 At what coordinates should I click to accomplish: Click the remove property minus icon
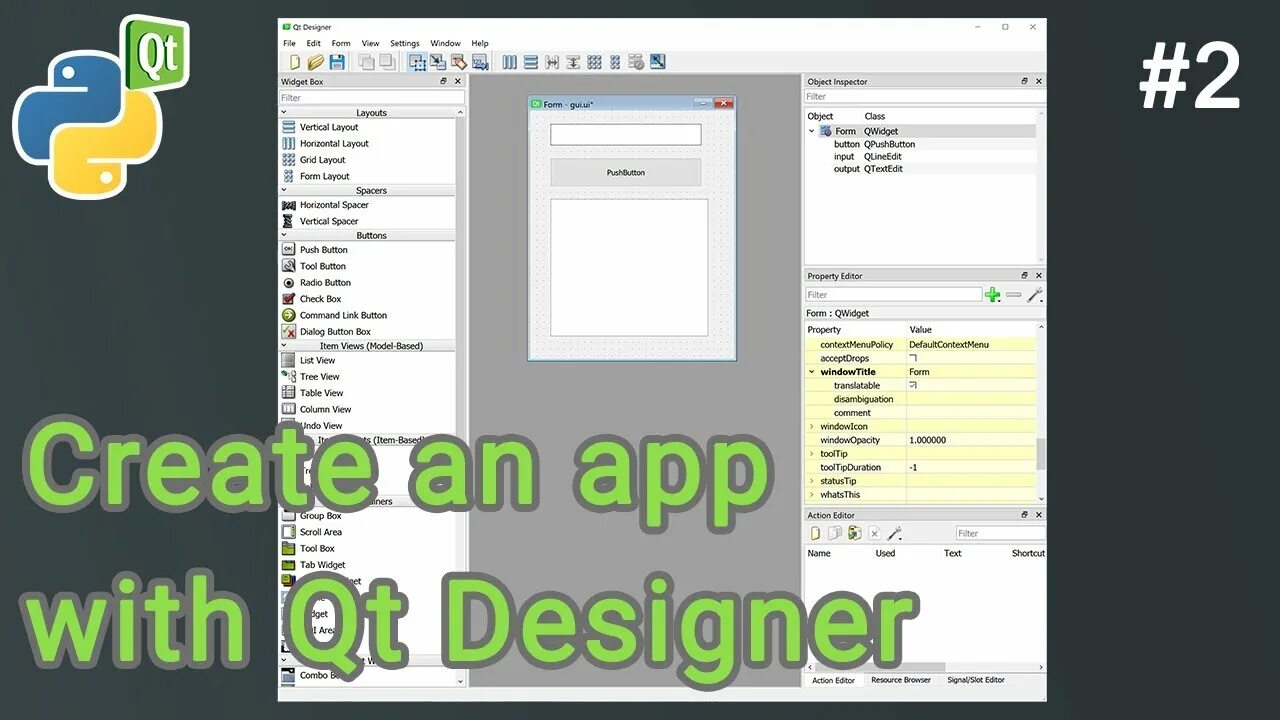[1014, 295]
